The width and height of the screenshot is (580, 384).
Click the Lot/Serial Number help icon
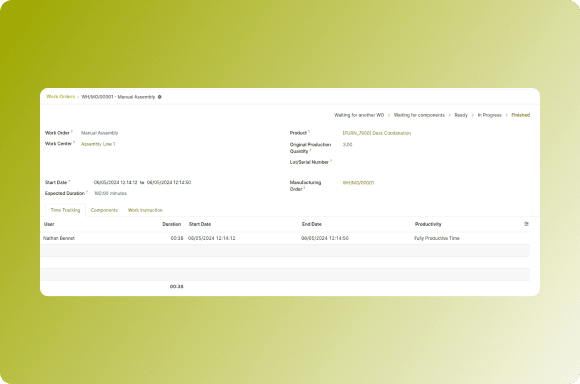[x=331, y=161]
